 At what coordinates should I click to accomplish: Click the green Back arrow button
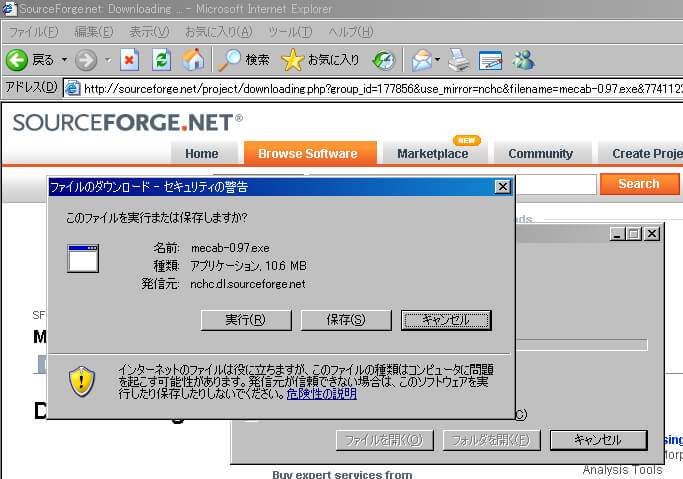point(17,60)
